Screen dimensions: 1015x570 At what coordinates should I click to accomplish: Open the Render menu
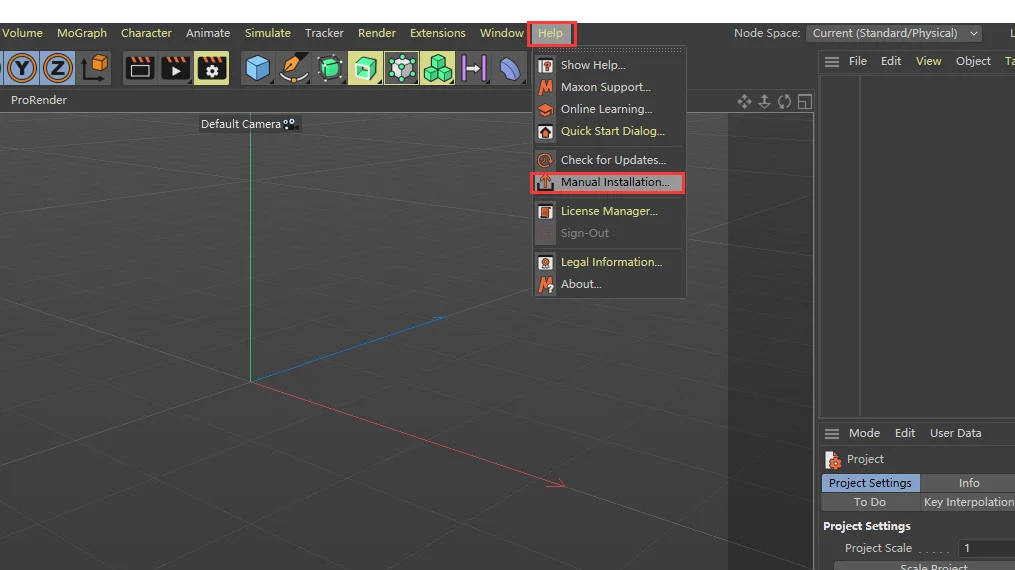[377, 33]
